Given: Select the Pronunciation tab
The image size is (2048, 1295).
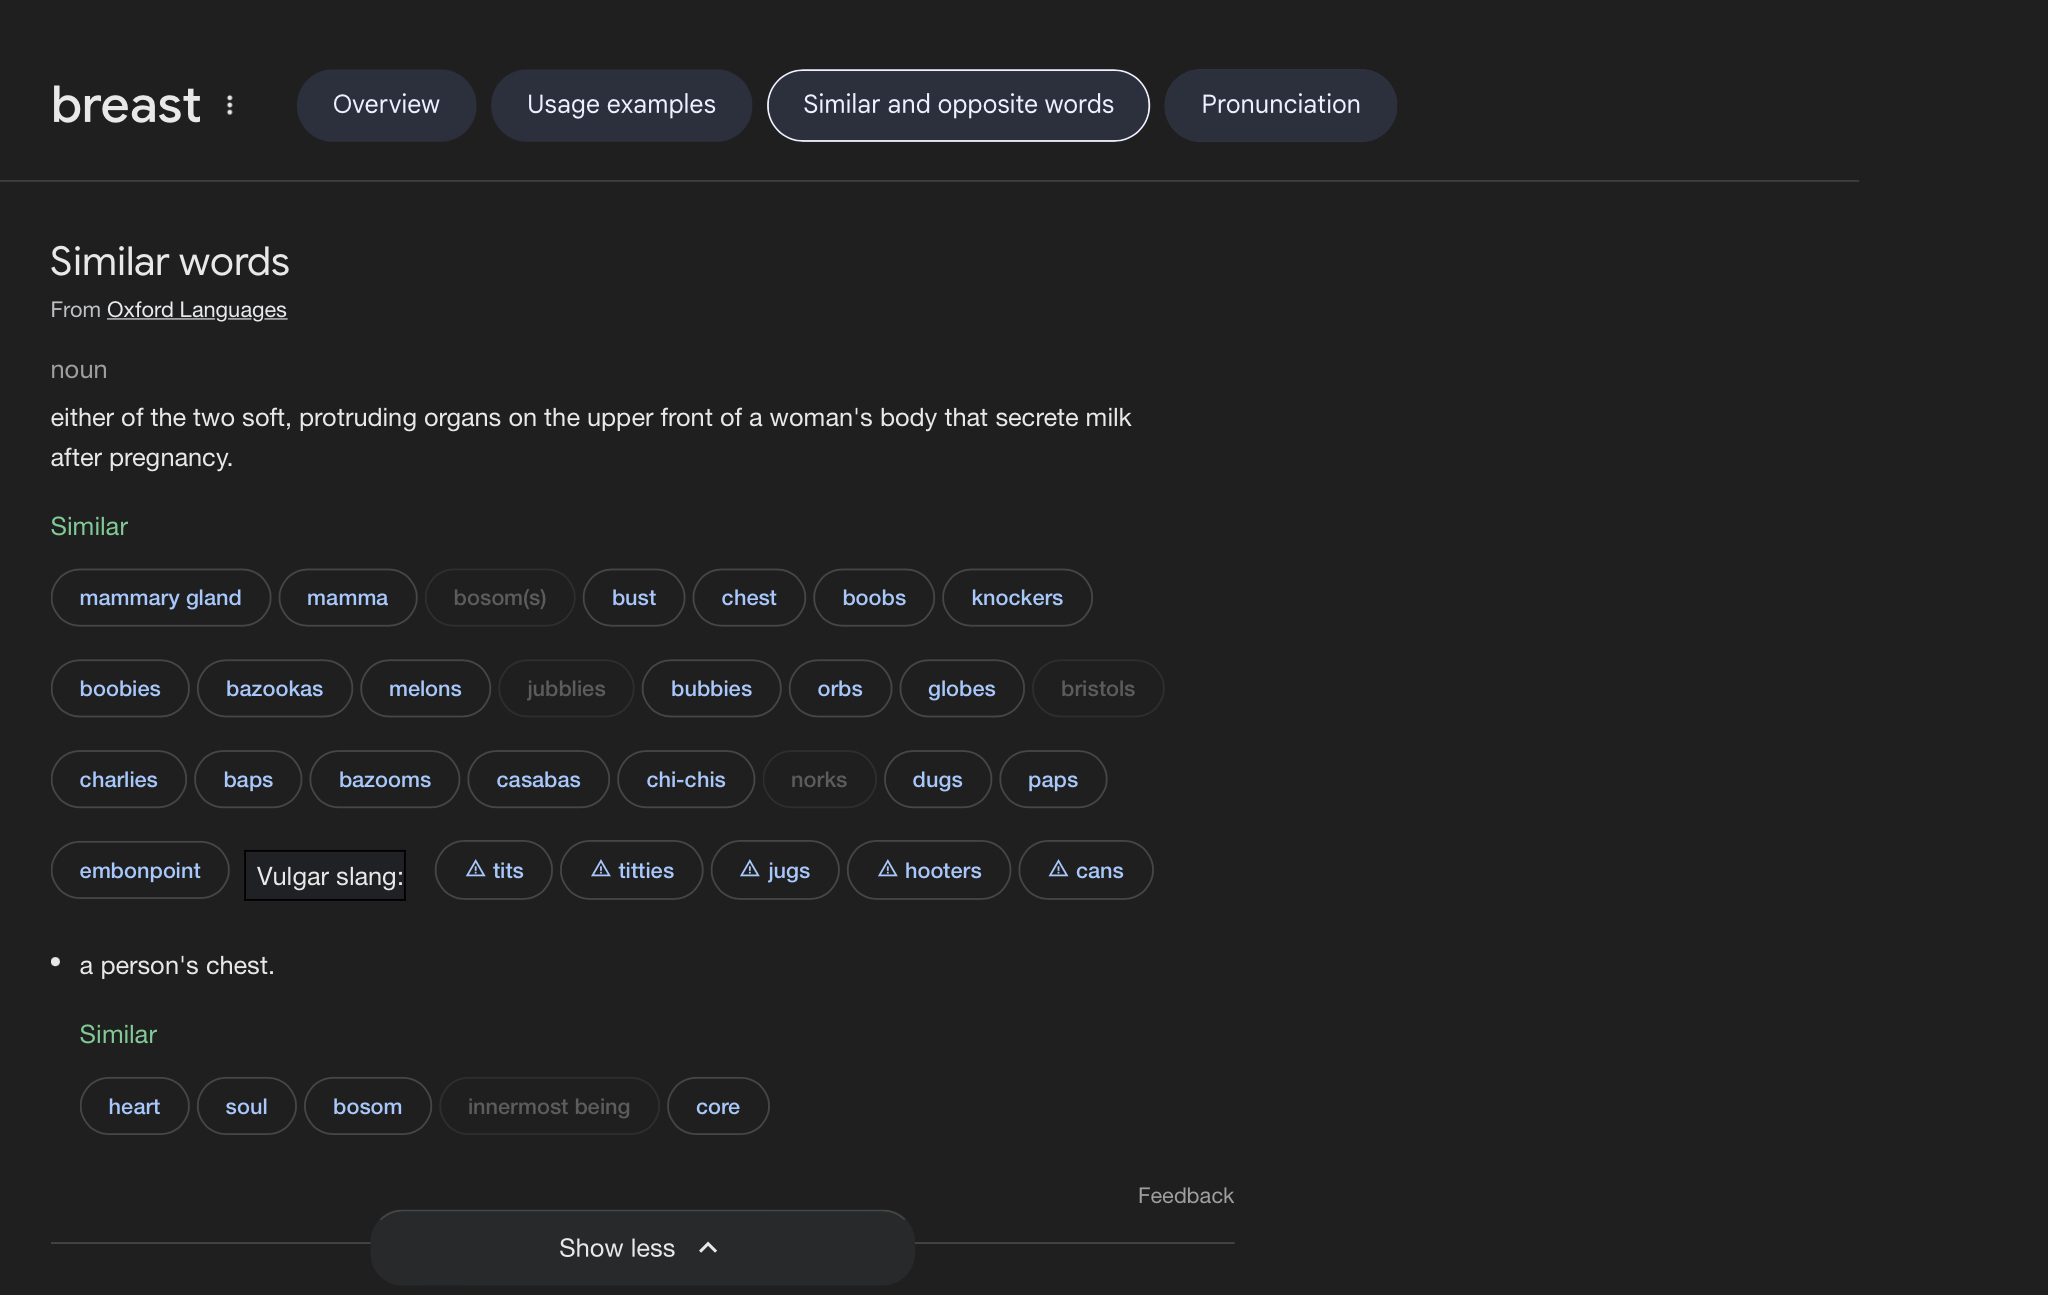Looking at the screenshot, I should click(x=1280, y=105).
